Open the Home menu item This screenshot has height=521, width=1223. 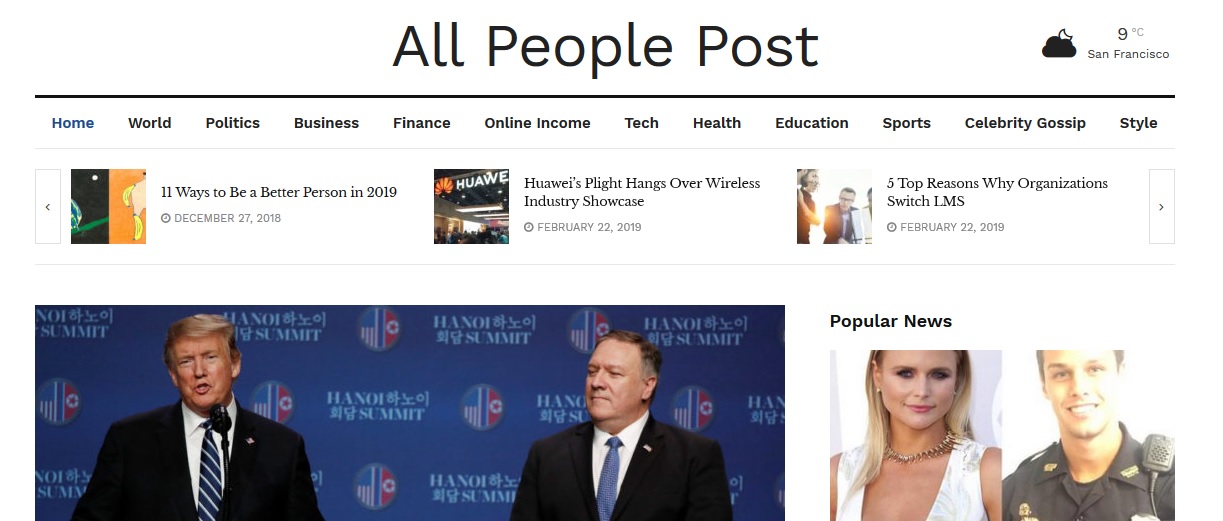73,123
